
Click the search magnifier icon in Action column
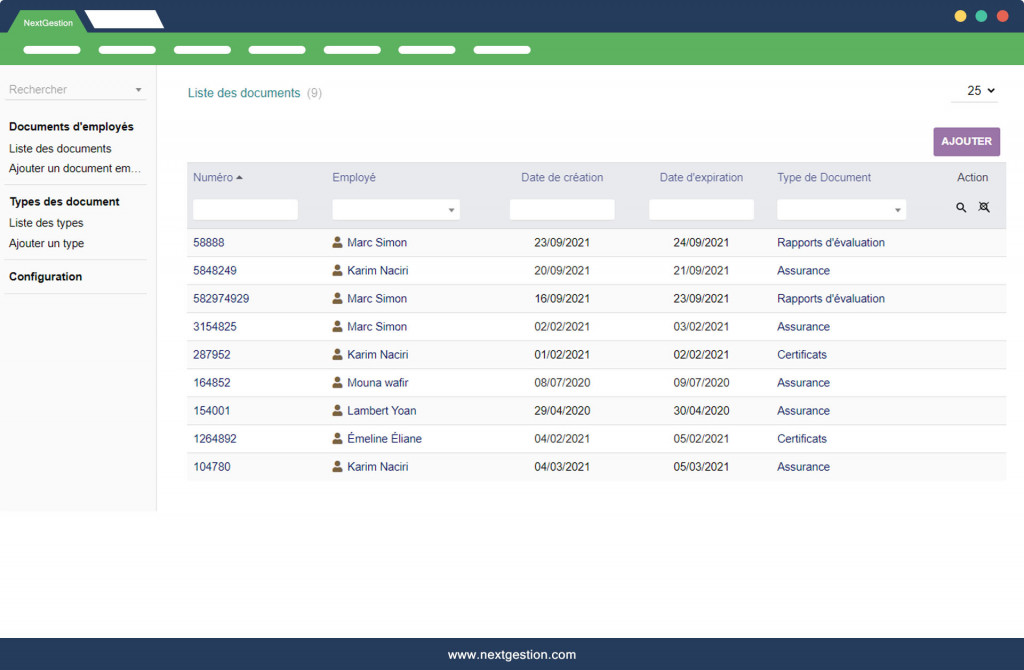pos(961,208)
